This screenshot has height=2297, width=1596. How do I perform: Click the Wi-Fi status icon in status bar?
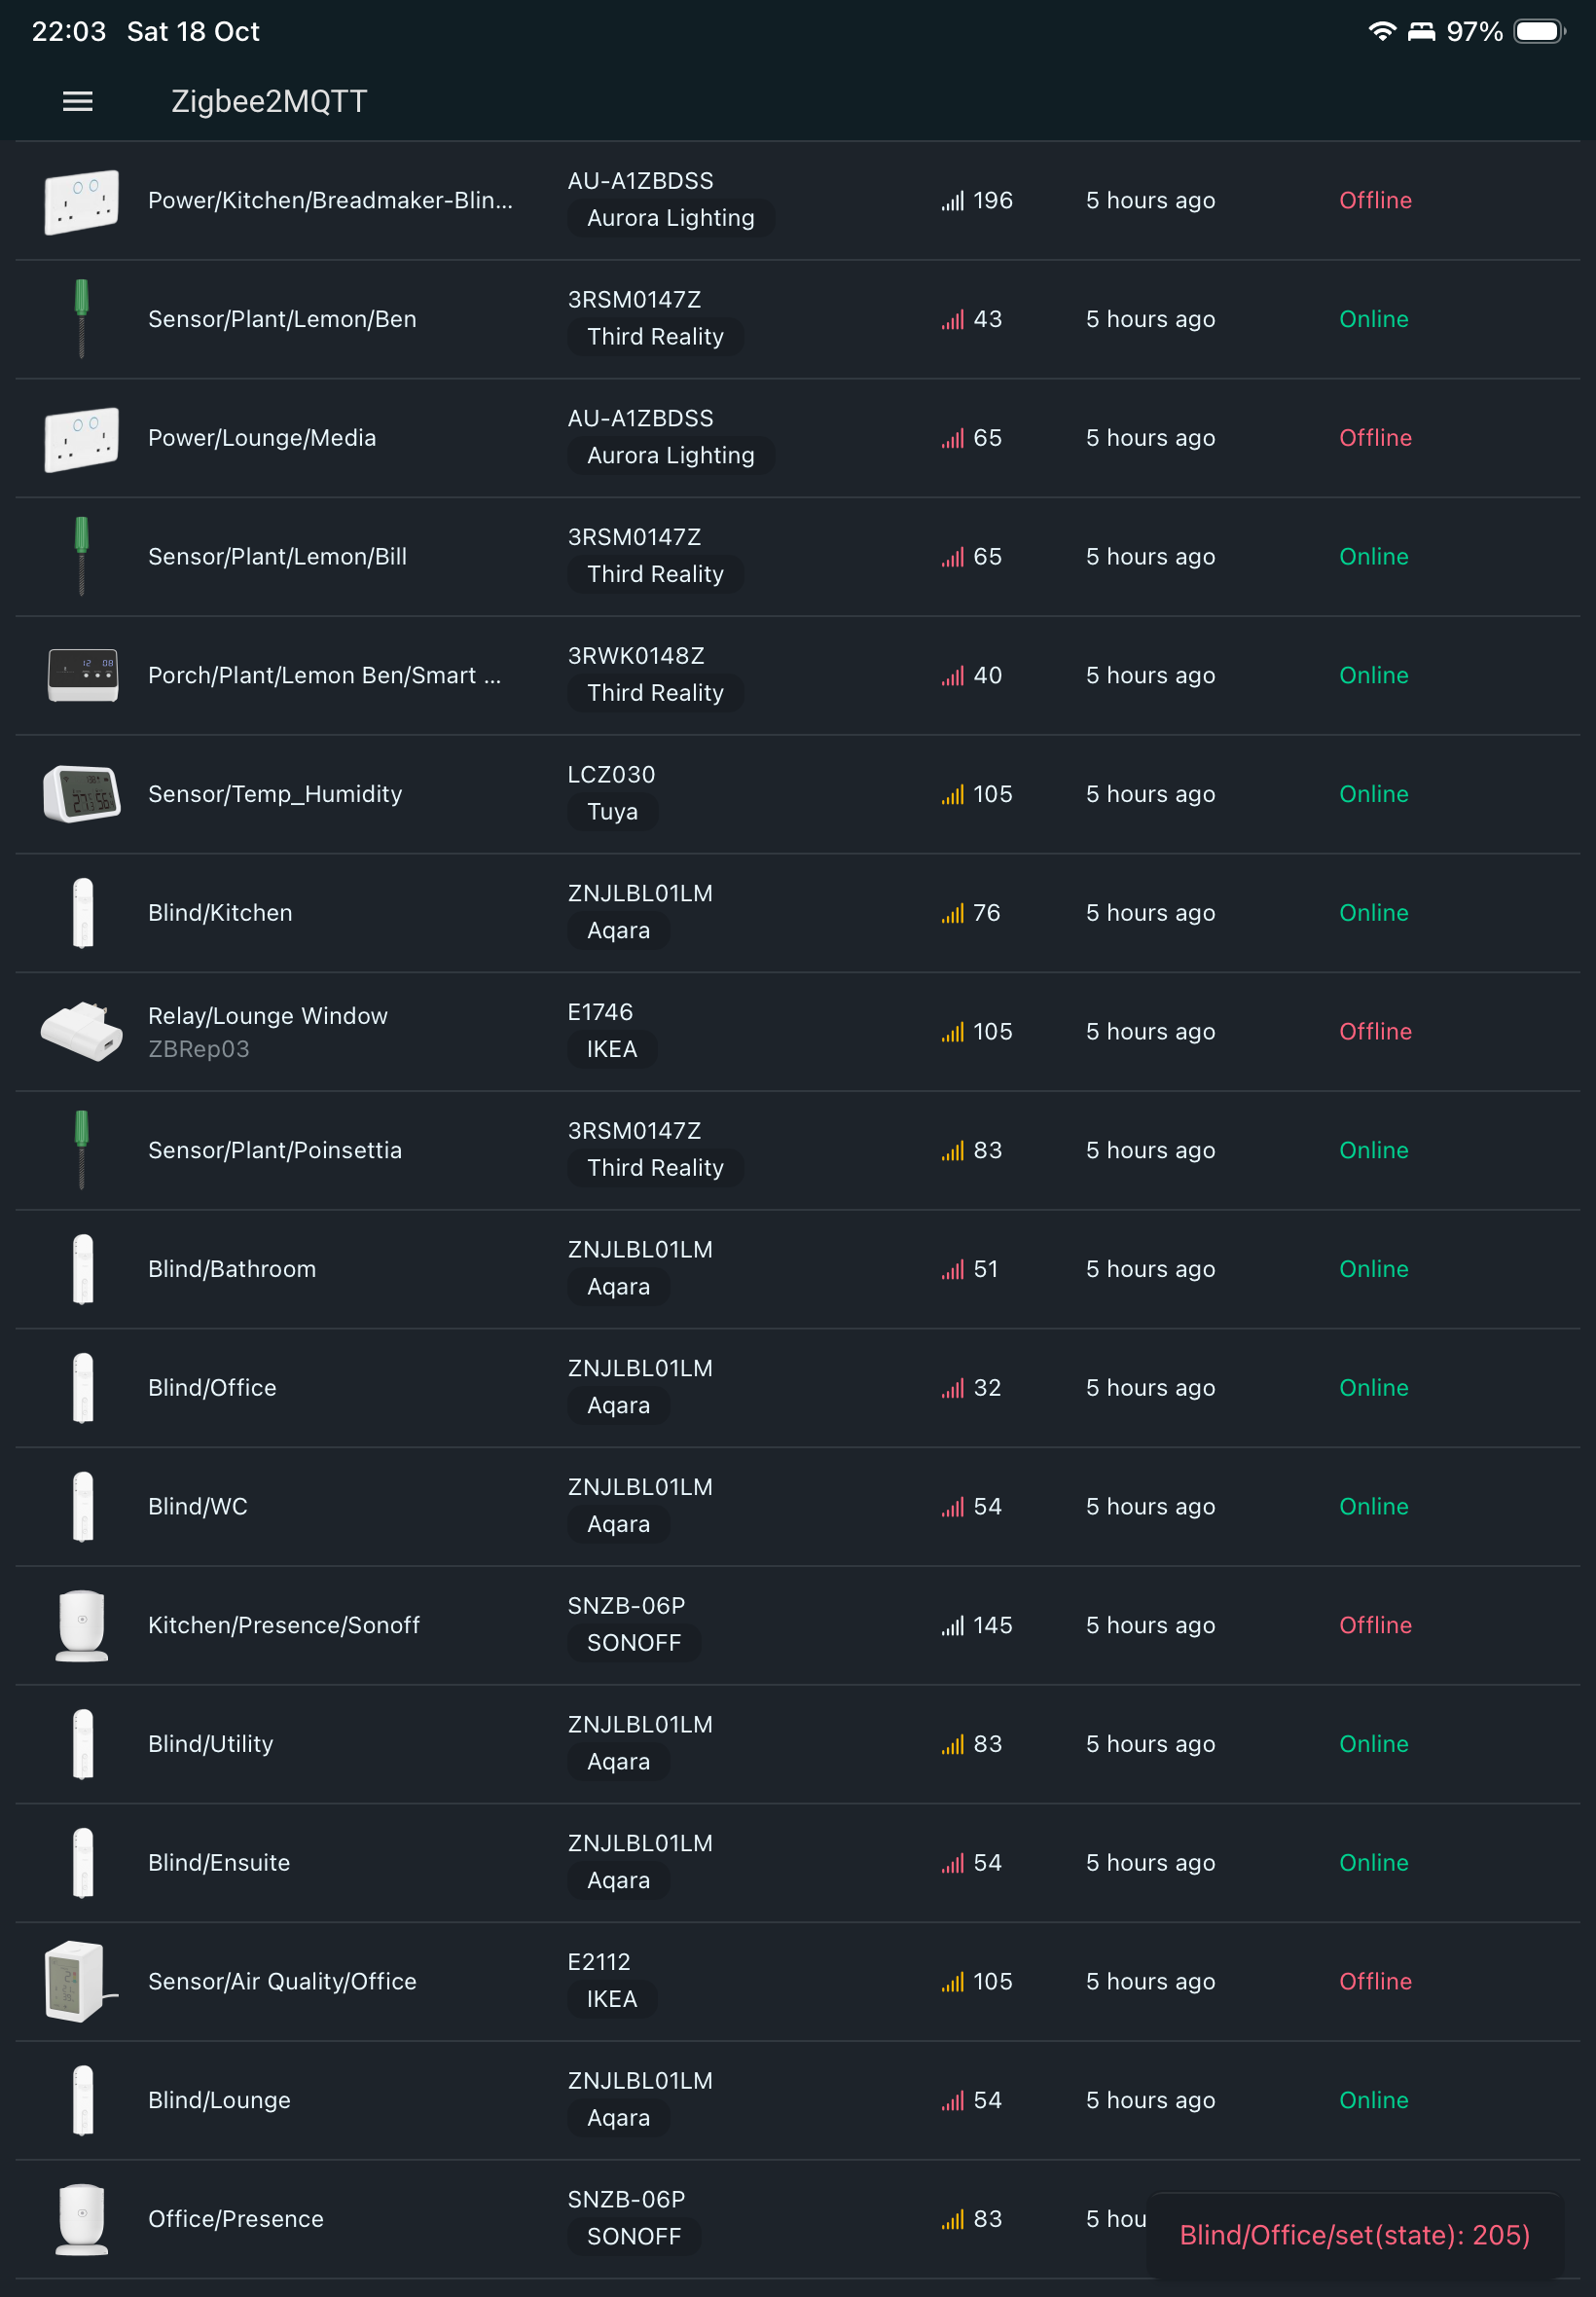click(x=1381, y=31)
